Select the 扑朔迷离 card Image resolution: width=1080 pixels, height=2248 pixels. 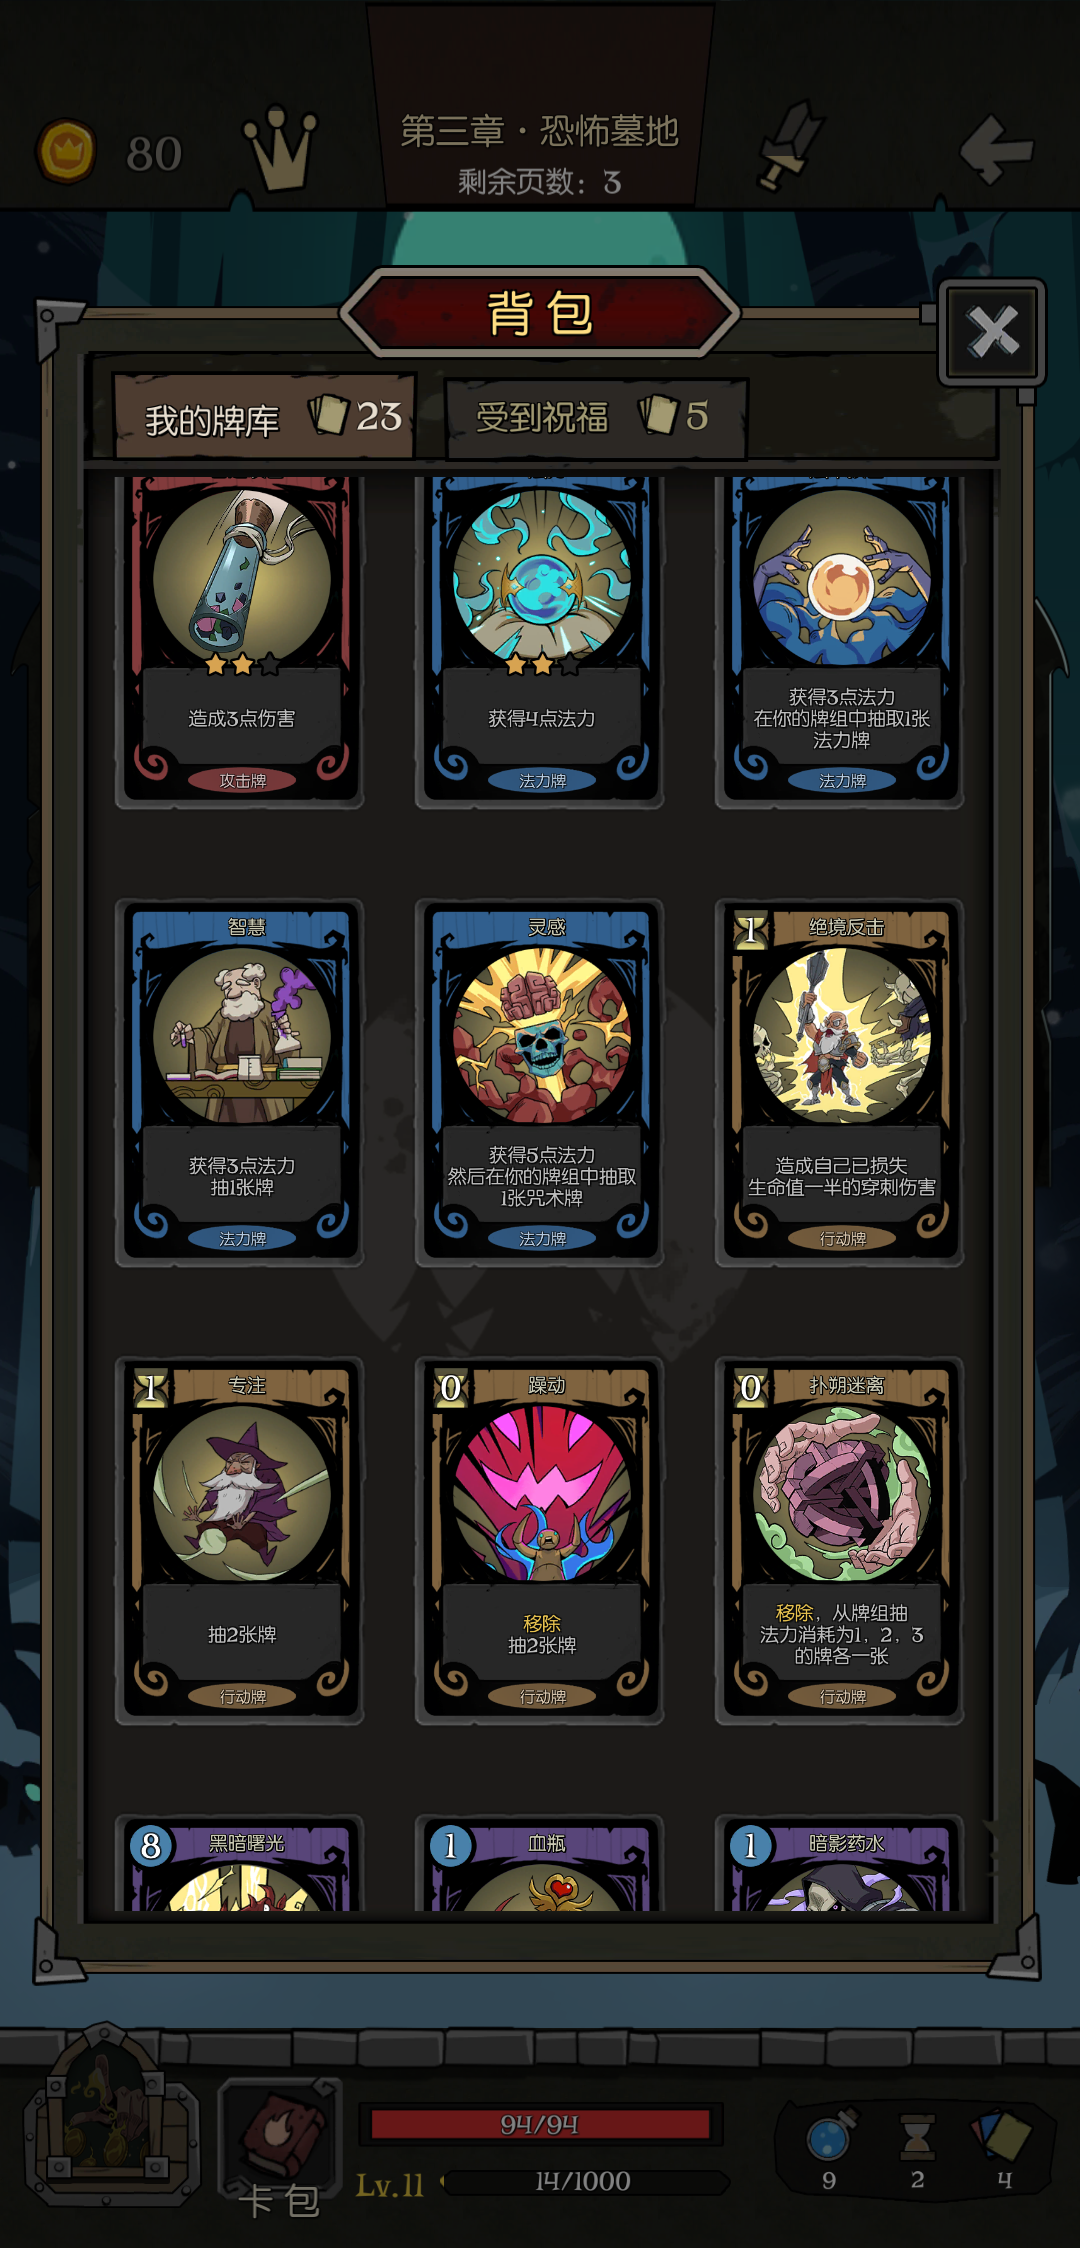tap(840, 1541)
